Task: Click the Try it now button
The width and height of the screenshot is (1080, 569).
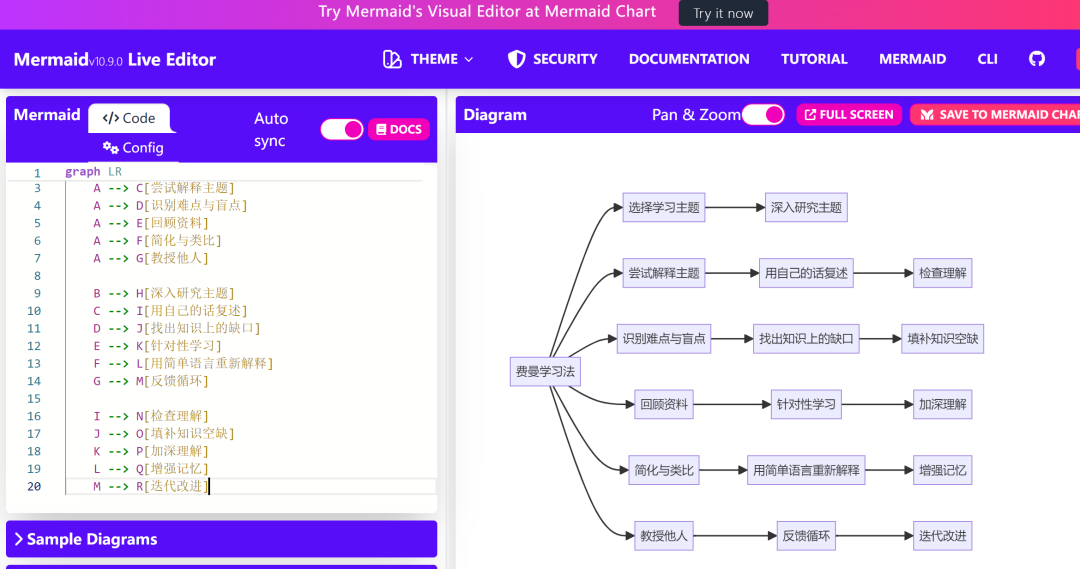Action: tap(723, 13)
